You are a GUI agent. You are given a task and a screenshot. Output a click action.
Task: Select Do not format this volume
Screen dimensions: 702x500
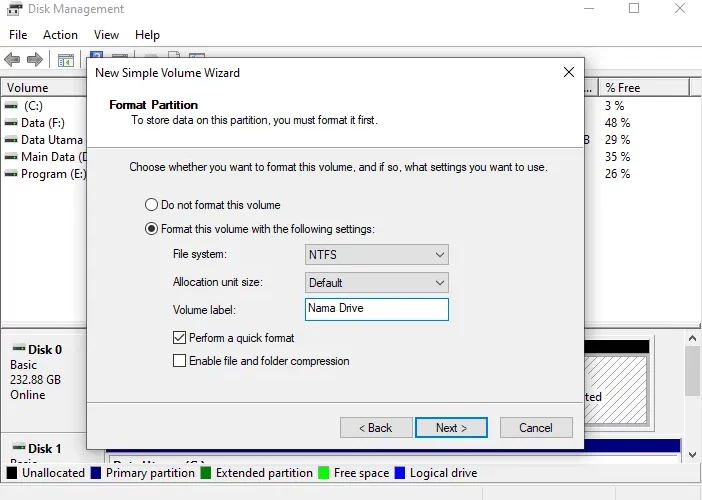(x=151, y=205)
